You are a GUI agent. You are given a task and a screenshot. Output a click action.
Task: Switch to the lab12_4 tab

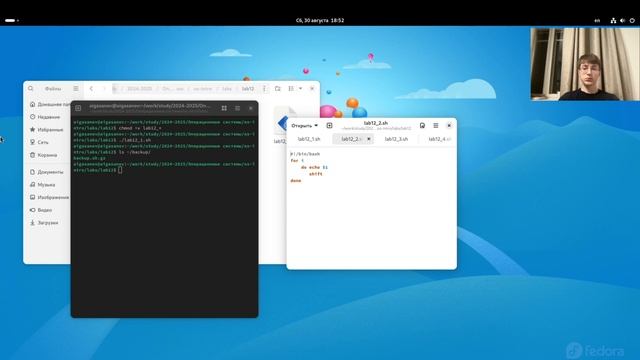click(x=438, y=139)
